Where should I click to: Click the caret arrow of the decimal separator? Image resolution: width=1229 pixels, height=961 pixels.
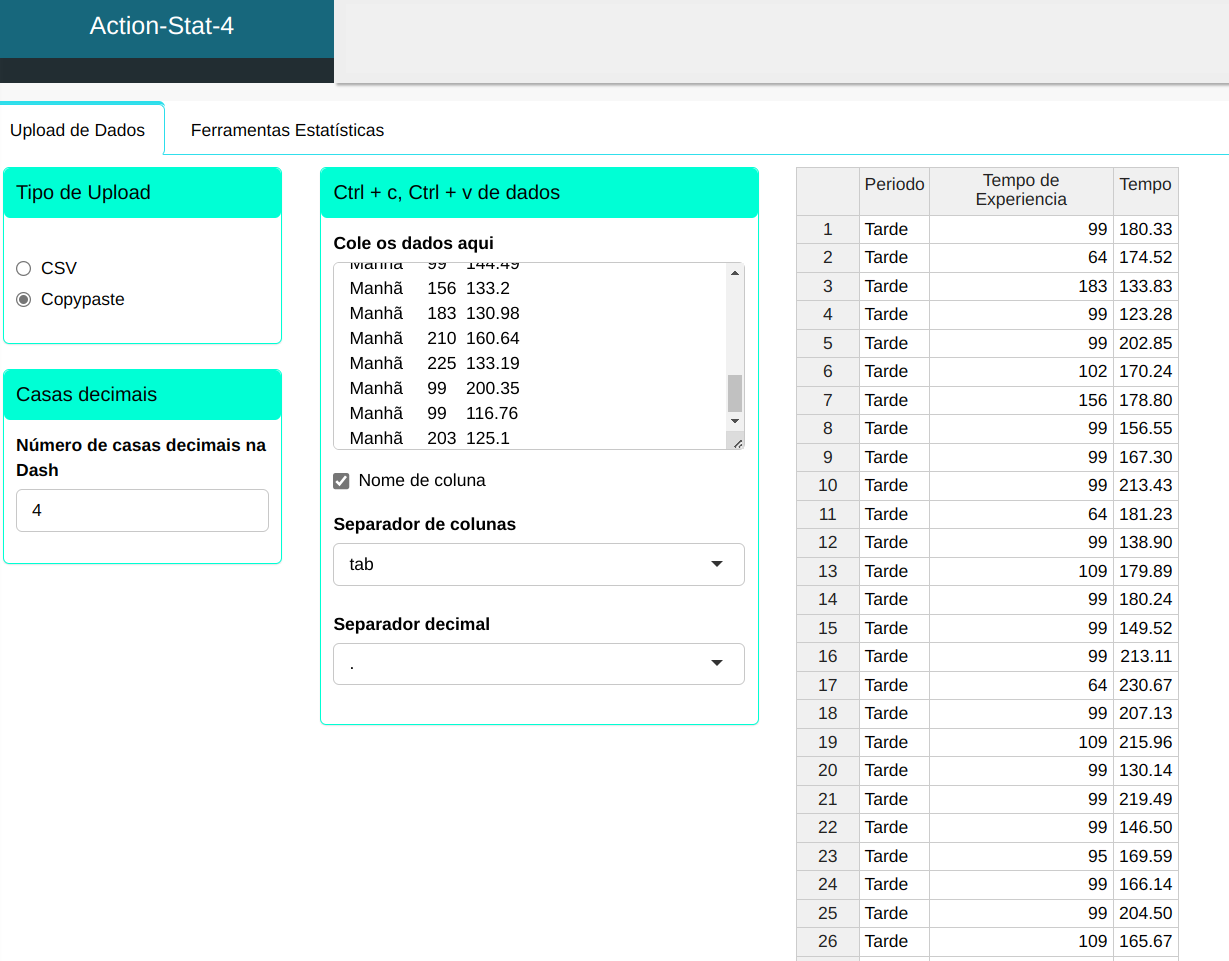click(x=716, y=663)
